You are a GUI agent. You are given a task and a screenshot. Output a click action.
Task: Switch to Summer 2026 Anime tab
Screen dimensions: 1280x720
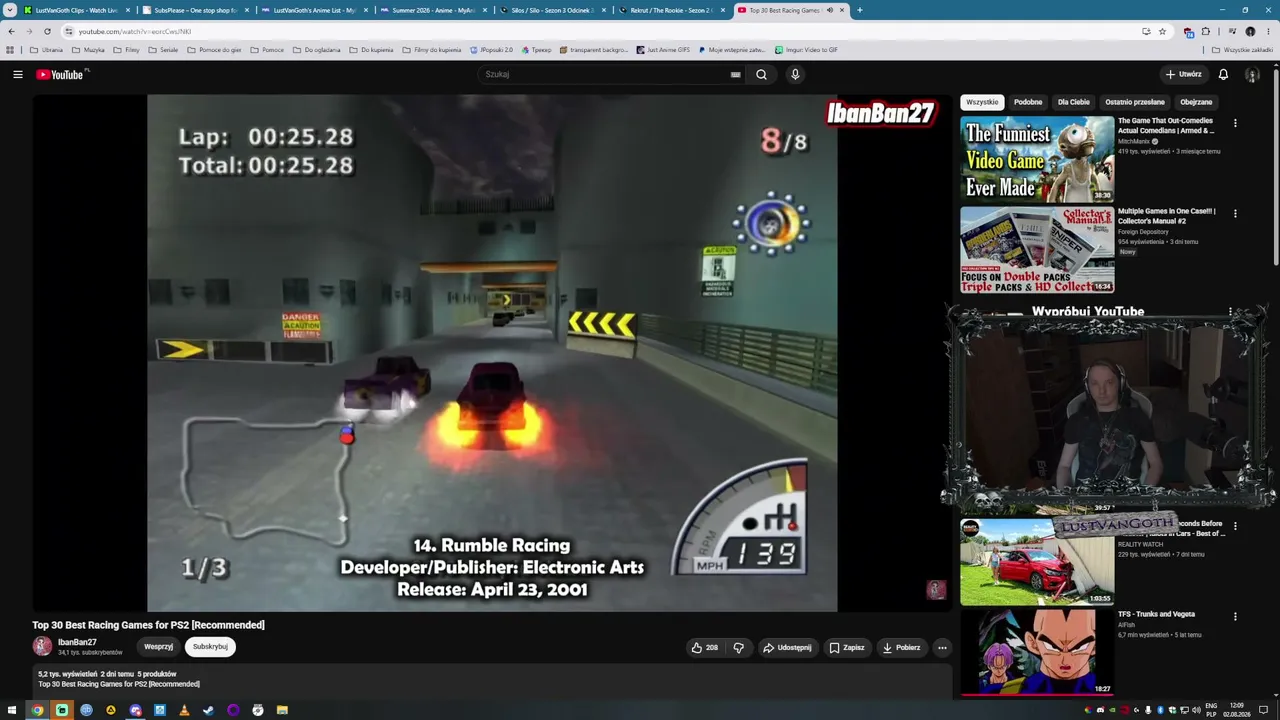(435, 10)
